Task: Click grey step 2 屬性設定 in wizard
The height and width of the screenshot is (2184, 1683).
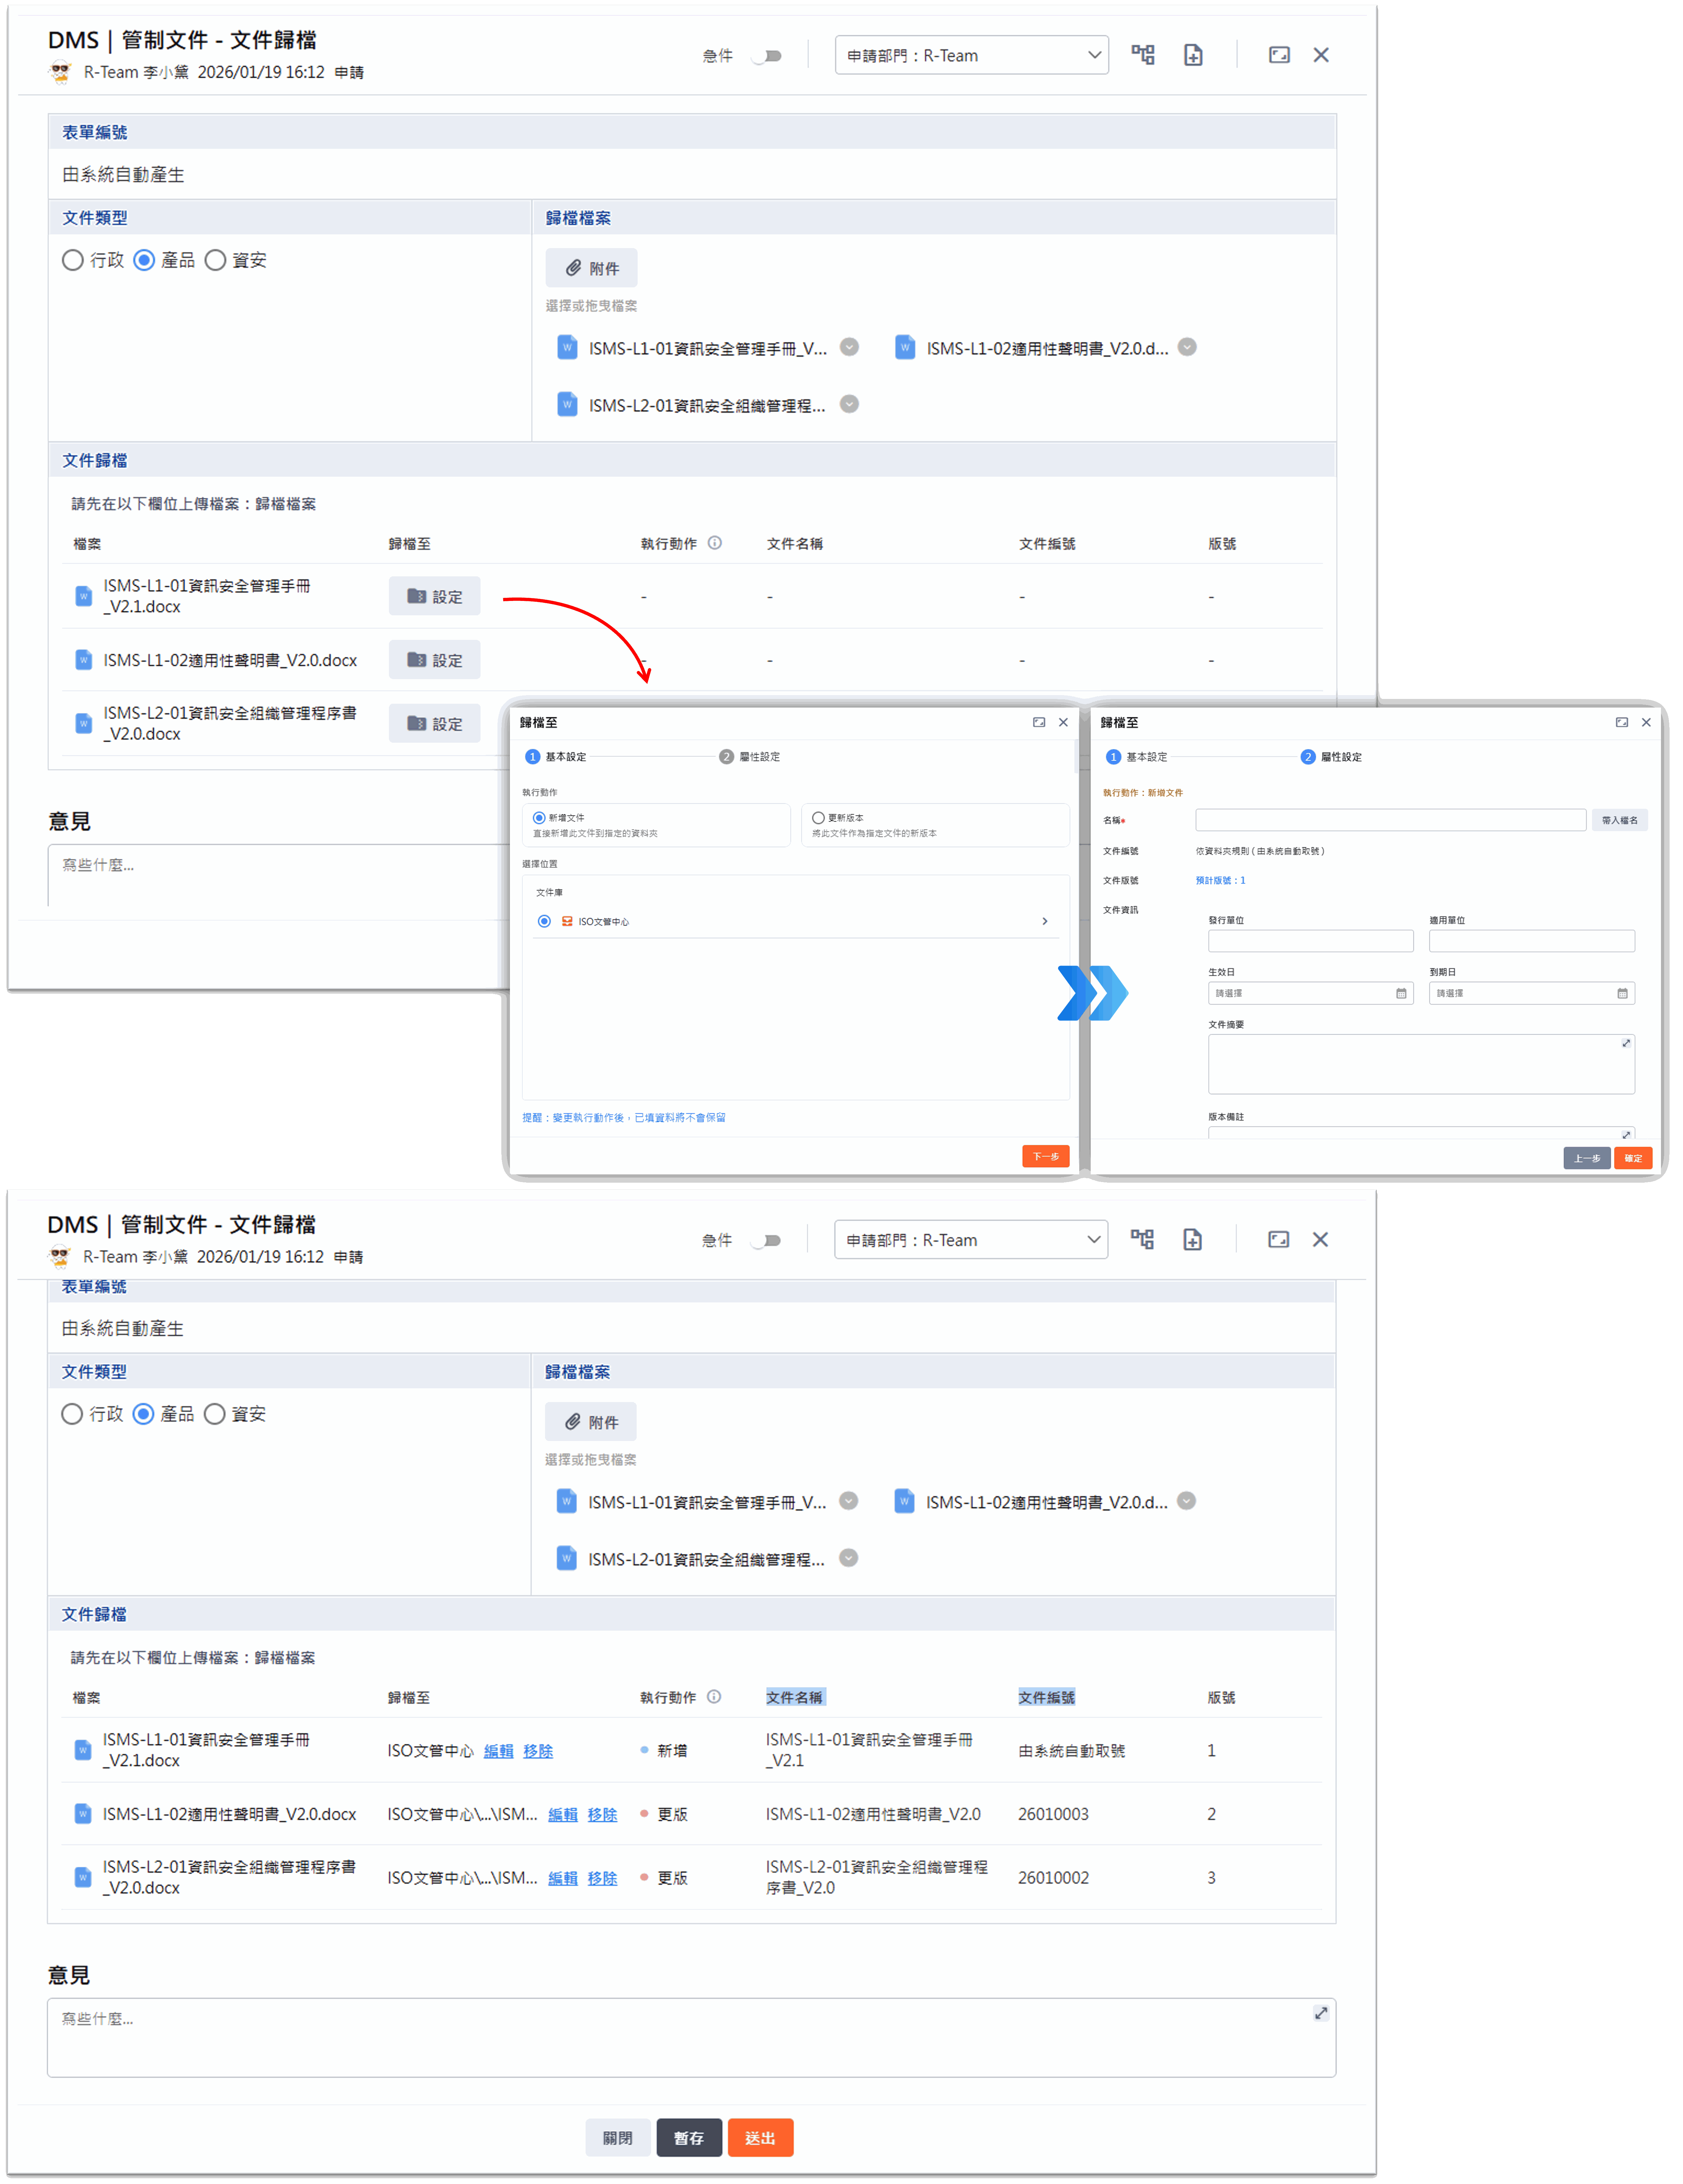Action: pos(727,757)
